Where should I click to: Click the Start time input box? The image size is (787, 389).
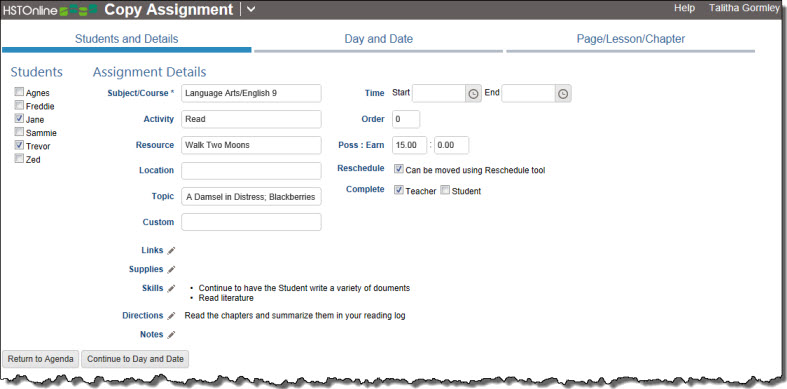(x=439, y=94)
